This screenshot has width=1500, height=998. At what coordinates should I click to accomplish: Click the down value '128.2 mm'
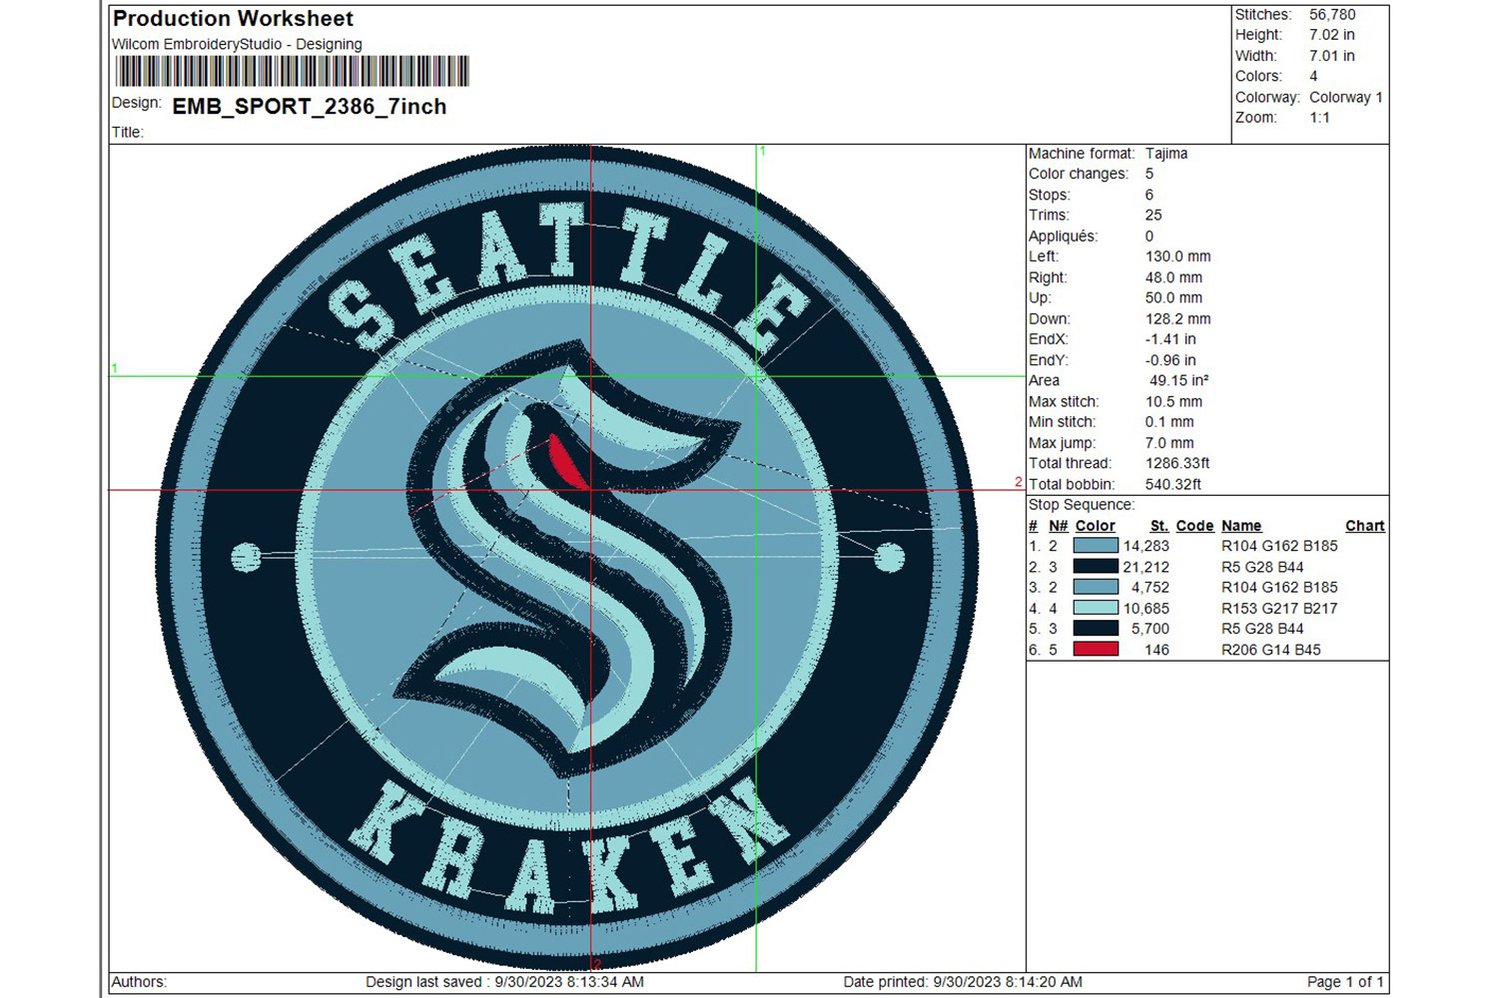click(x=1178, y=319)
